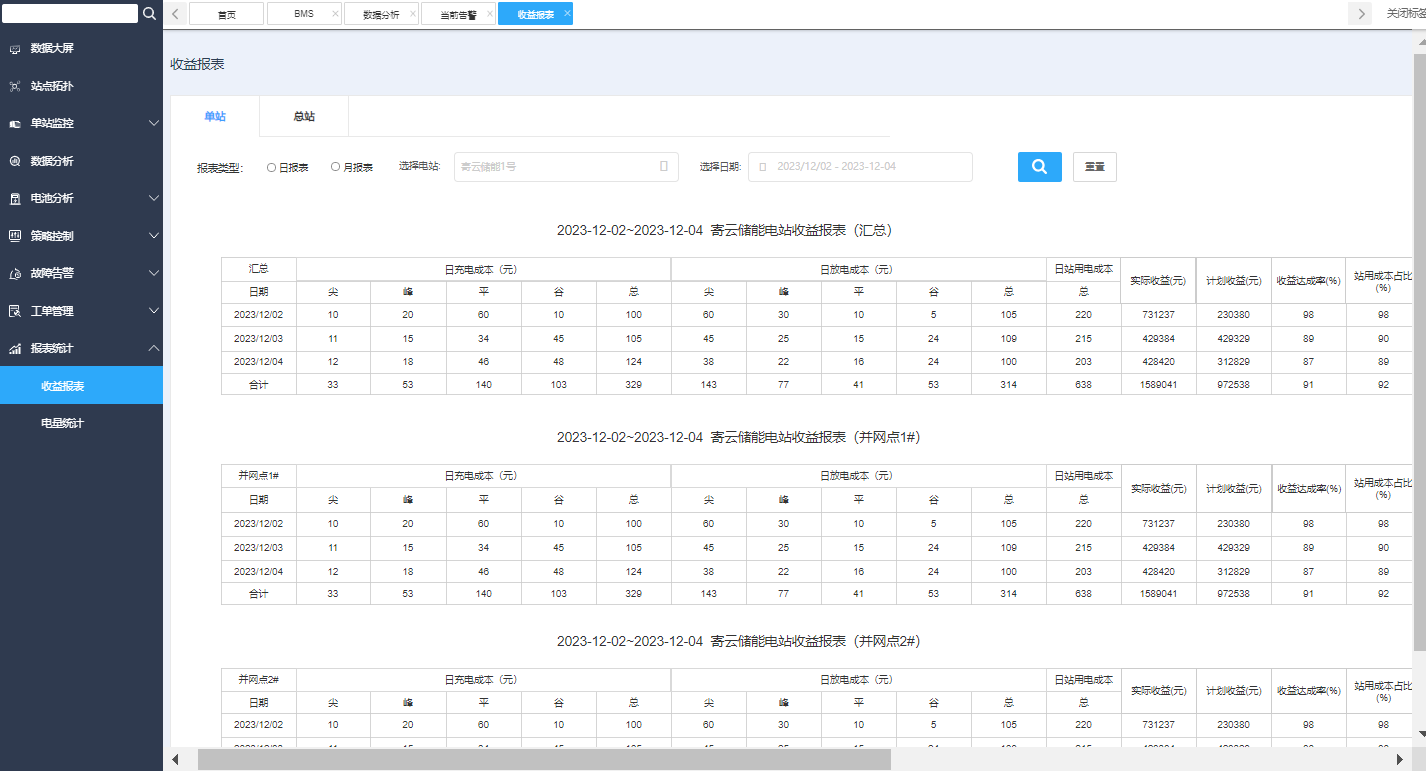Click the 收益报表 page heading
The width and height of the screenshot is (1426, 772).
click(x=197, y=64)
